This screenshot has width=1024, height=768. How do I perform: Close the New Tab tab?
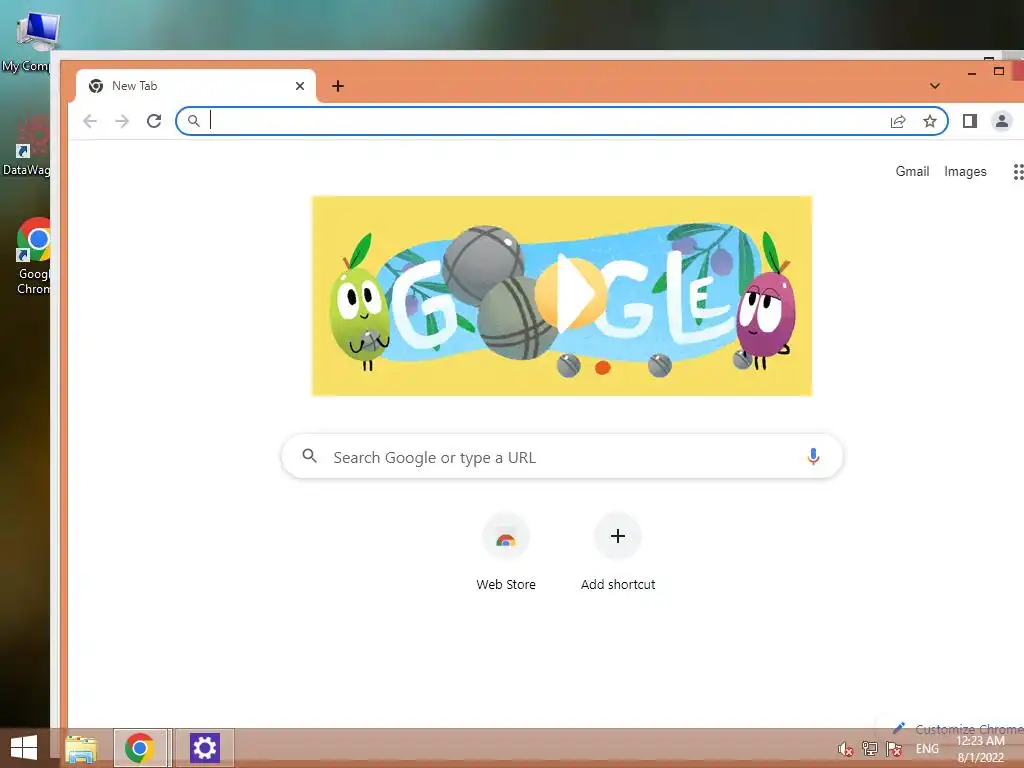coord(300,86)
